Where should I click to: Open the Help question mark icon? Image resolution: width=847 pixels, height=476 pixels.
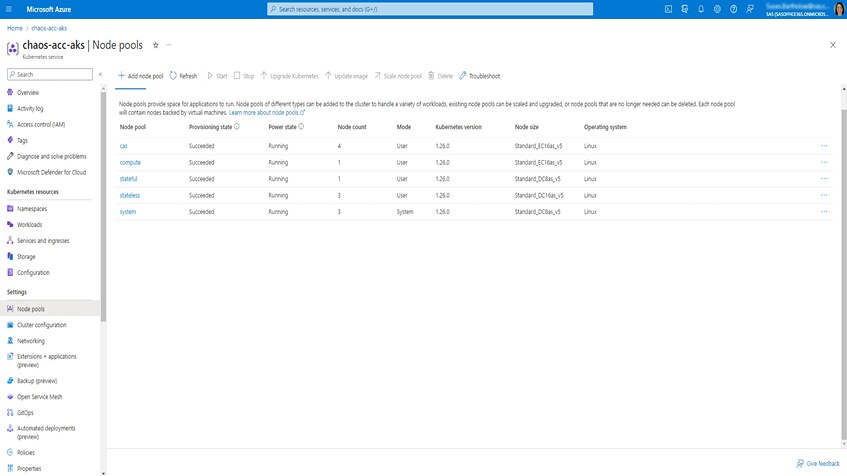point(733,9)
